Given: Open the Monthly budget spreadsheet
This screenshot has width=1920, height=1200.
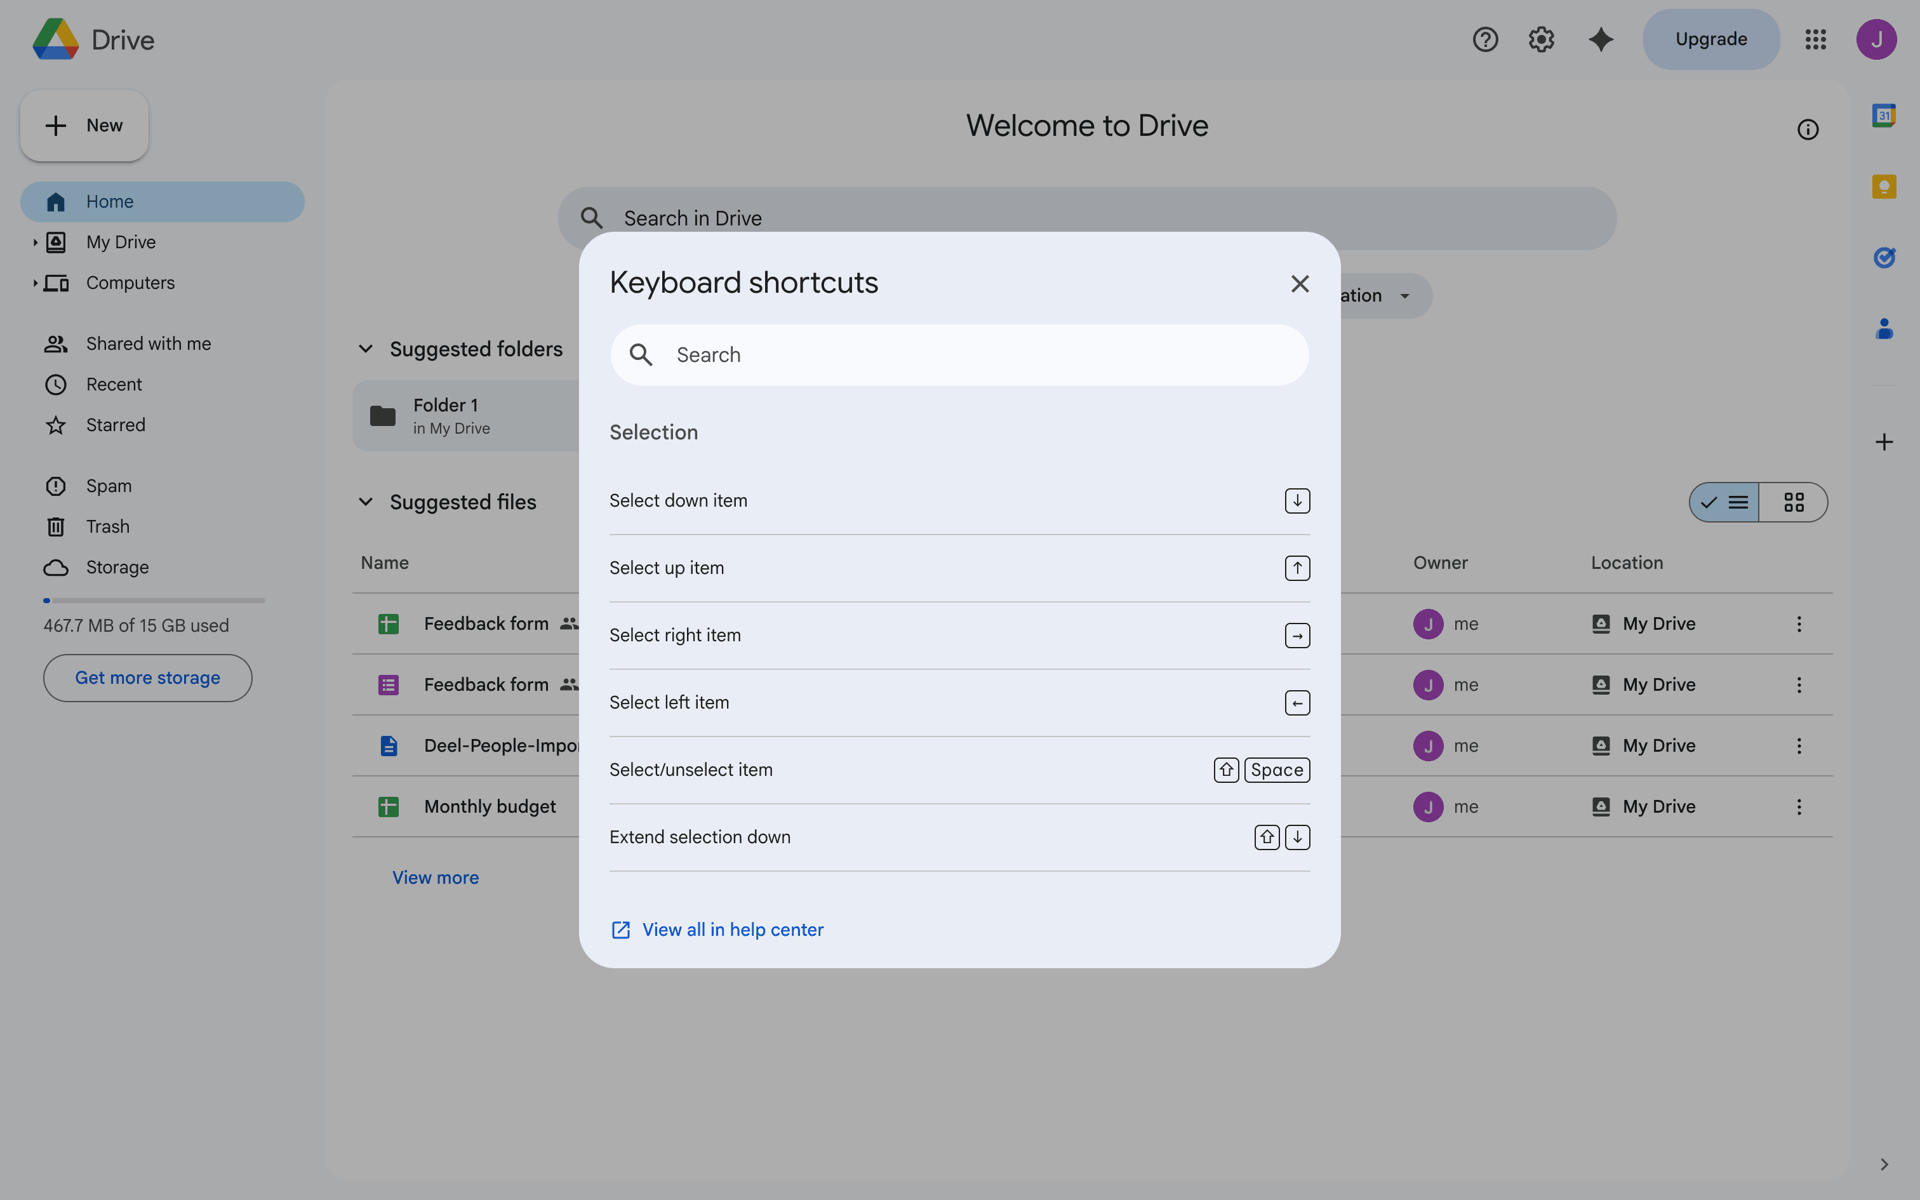Looking at the screenshot, I should pos(490,807).
